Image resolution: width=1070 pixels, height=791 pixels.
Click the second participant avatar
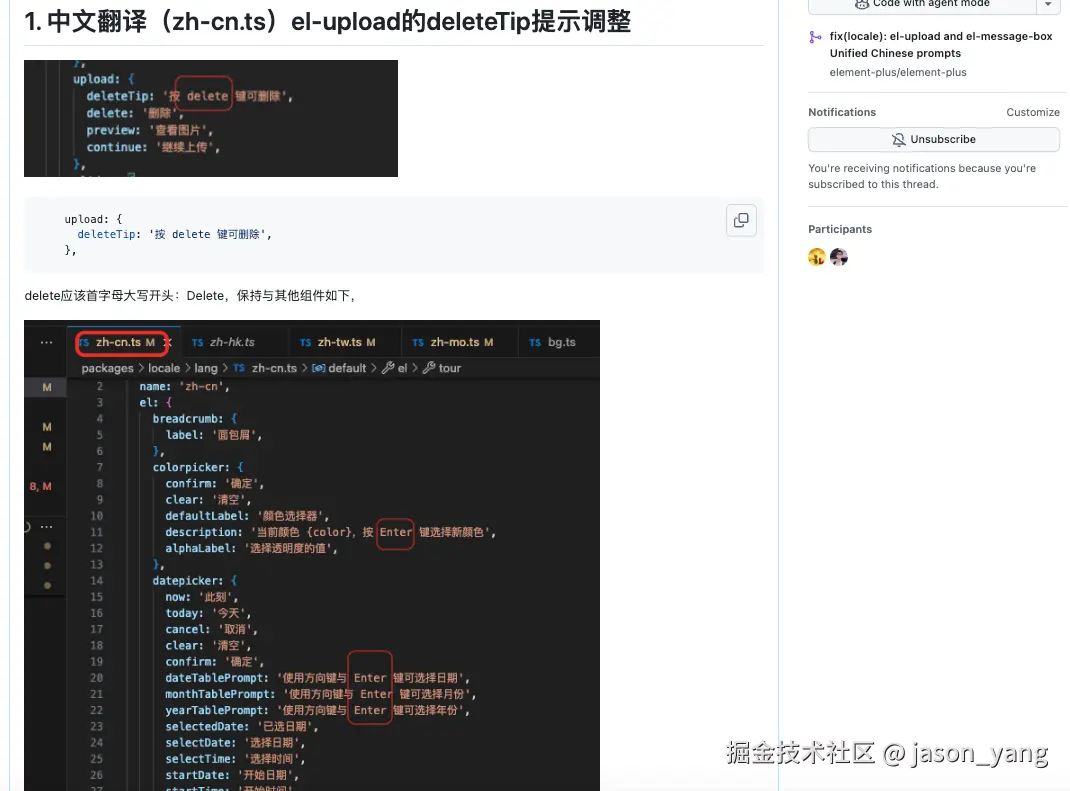(x=839, y=257)
